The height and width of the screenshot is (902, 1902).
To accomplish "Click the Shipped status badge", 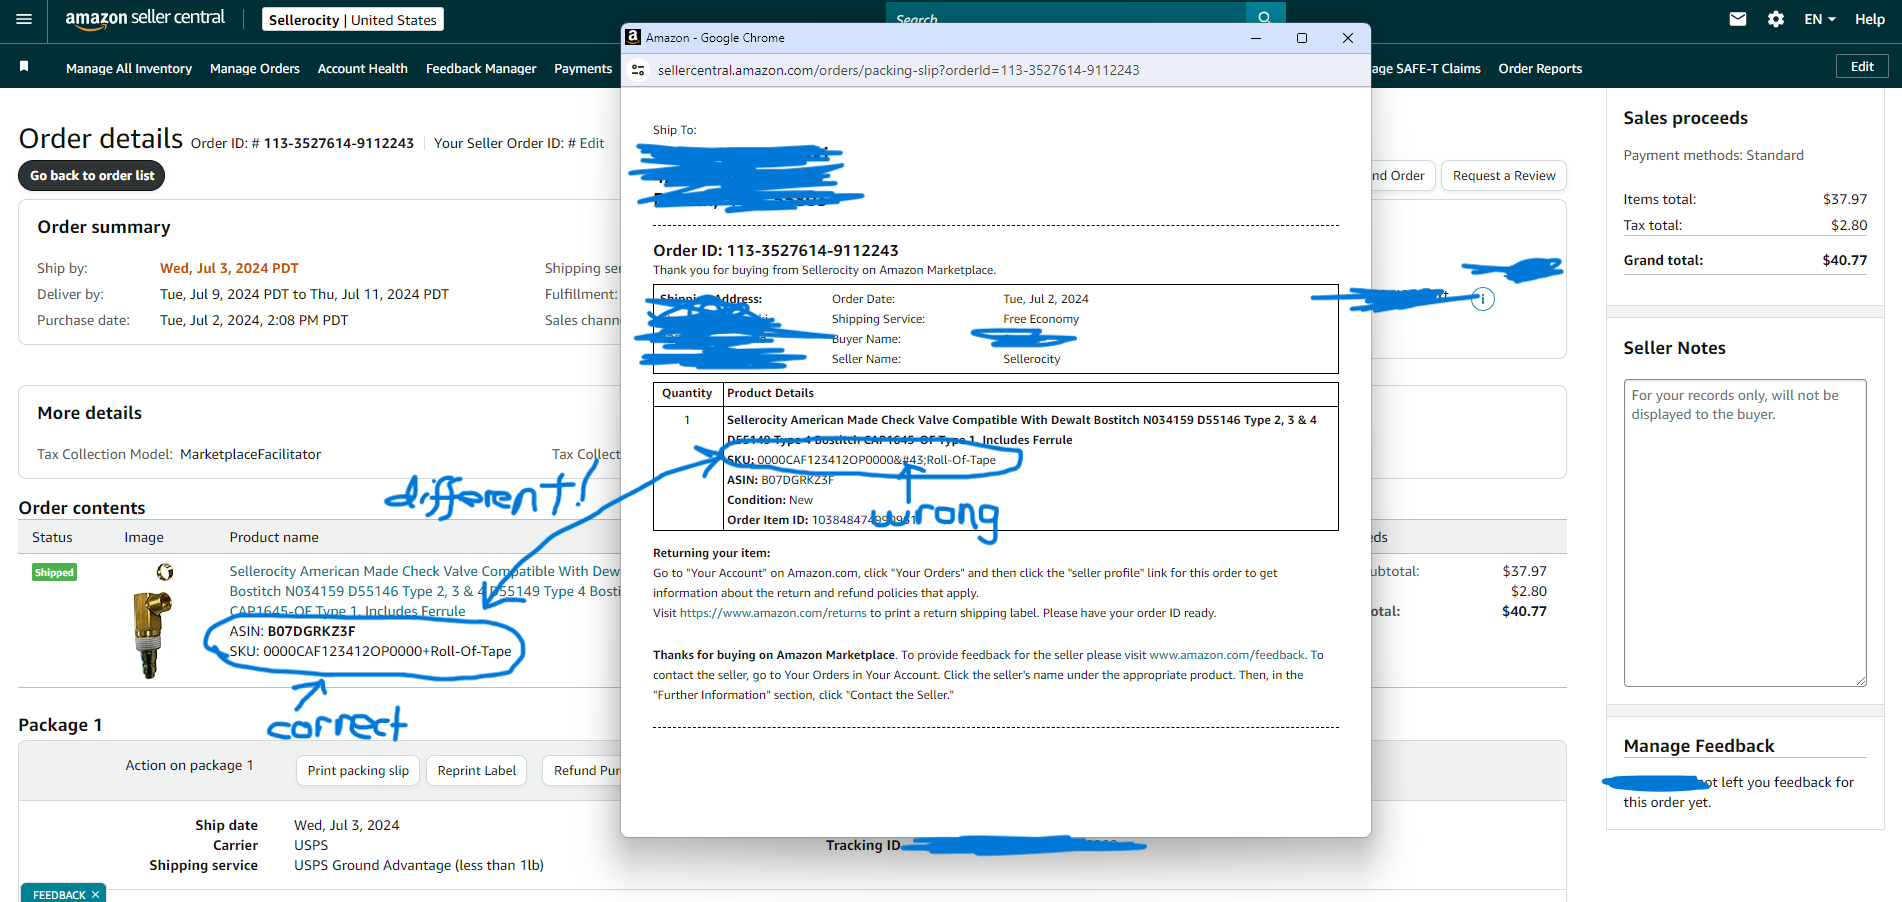I will click(54, 572).
